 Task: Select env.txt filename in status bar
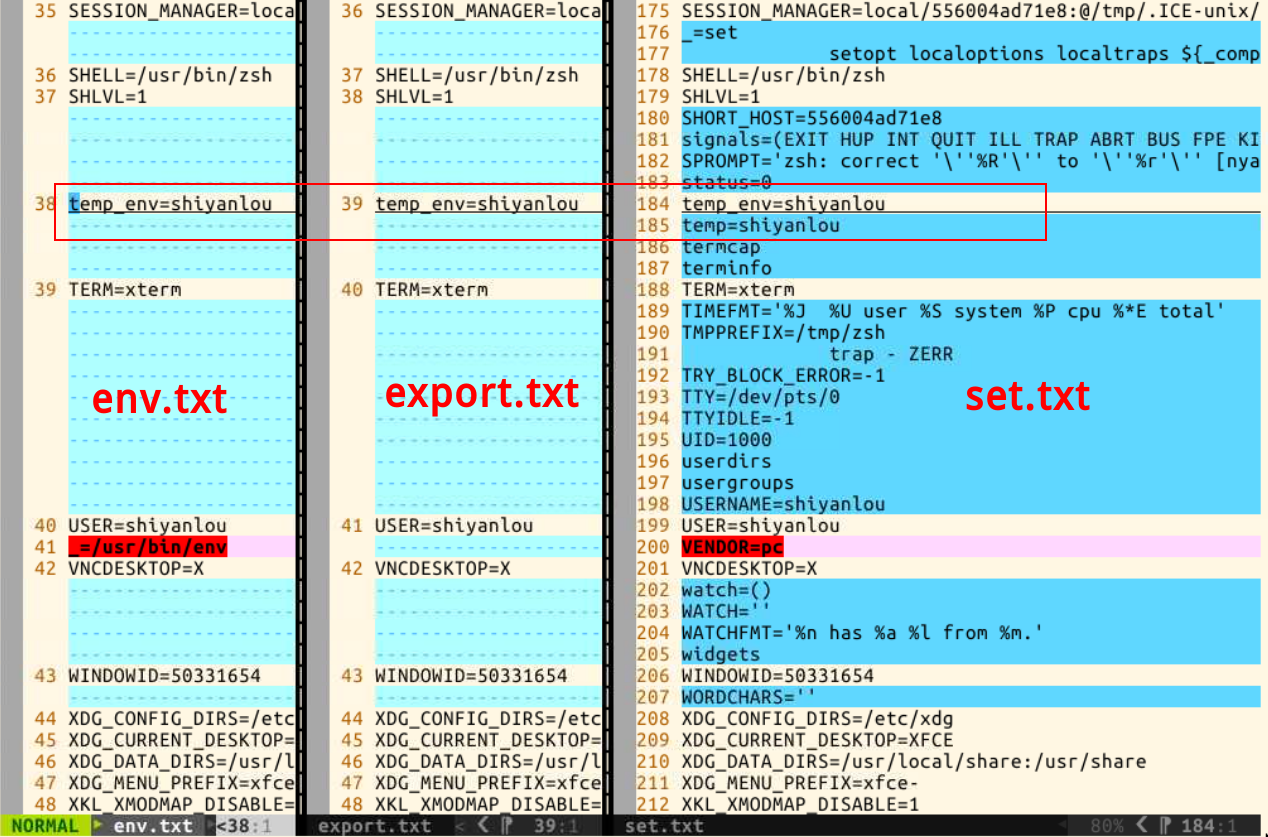click(x=152, y=826)
